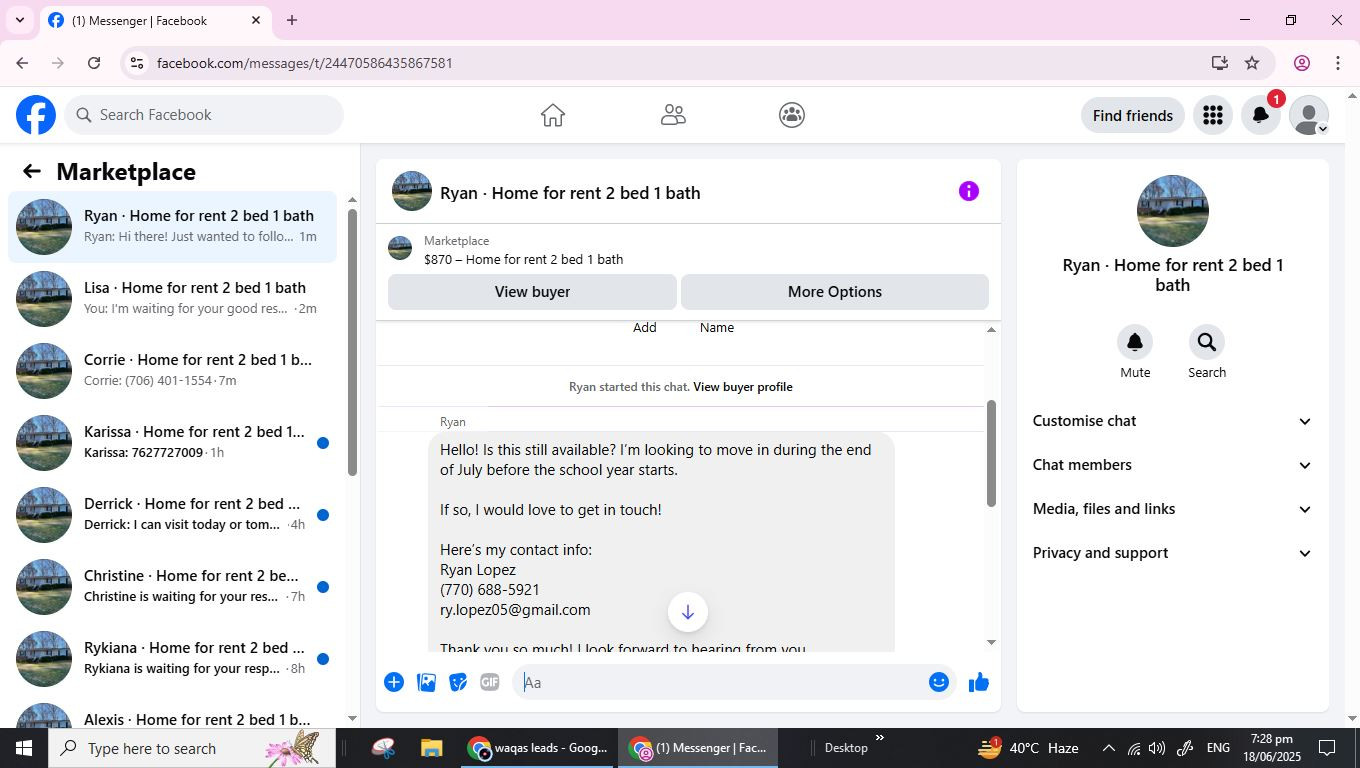Click the taskbar search box
Image resolution: width=1360 pixels, height=768 pixels.
coord(190,748)
